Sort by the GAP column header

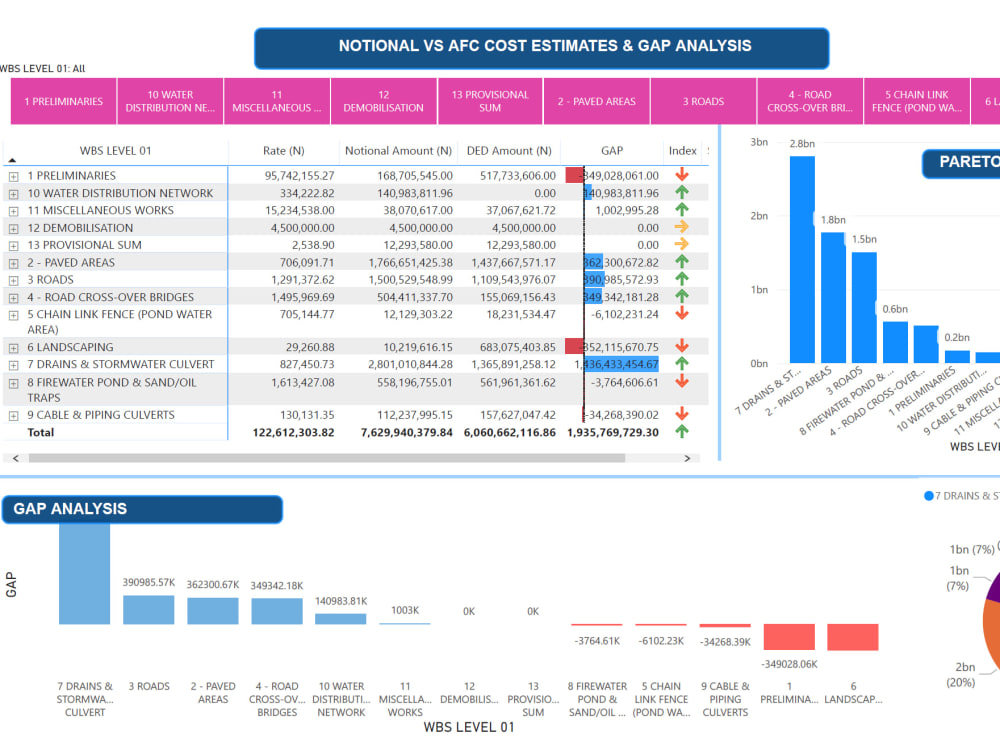(x=612, y=151)
